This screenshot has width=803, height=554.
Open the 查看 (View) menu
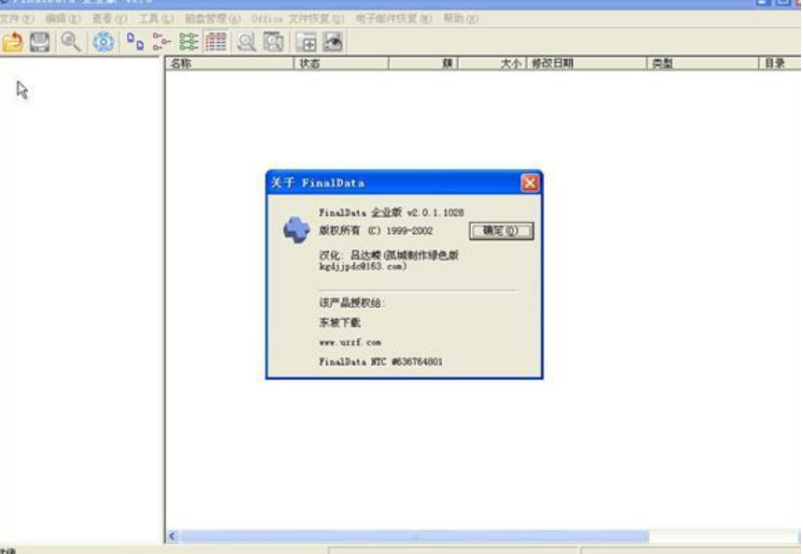click(109, 19)
